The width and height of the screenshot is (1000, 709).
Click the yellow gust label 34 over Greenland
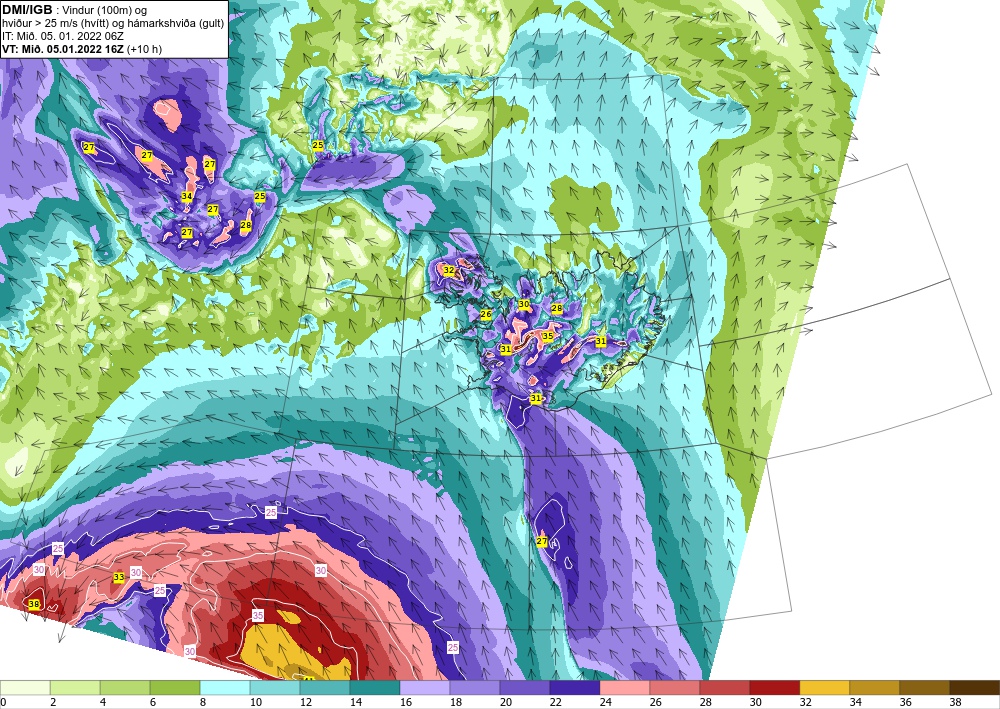click(187, 196)
